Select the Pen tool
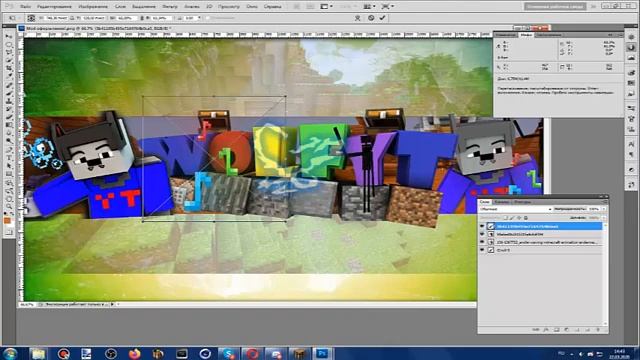 coord(8,149)
